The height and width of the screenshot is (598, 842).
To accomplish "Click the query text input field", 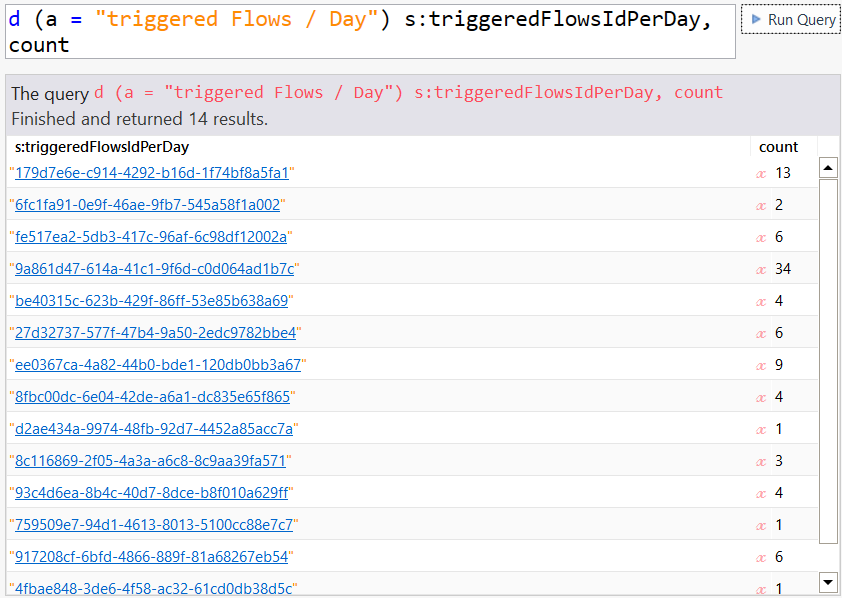I will point(370,32).
